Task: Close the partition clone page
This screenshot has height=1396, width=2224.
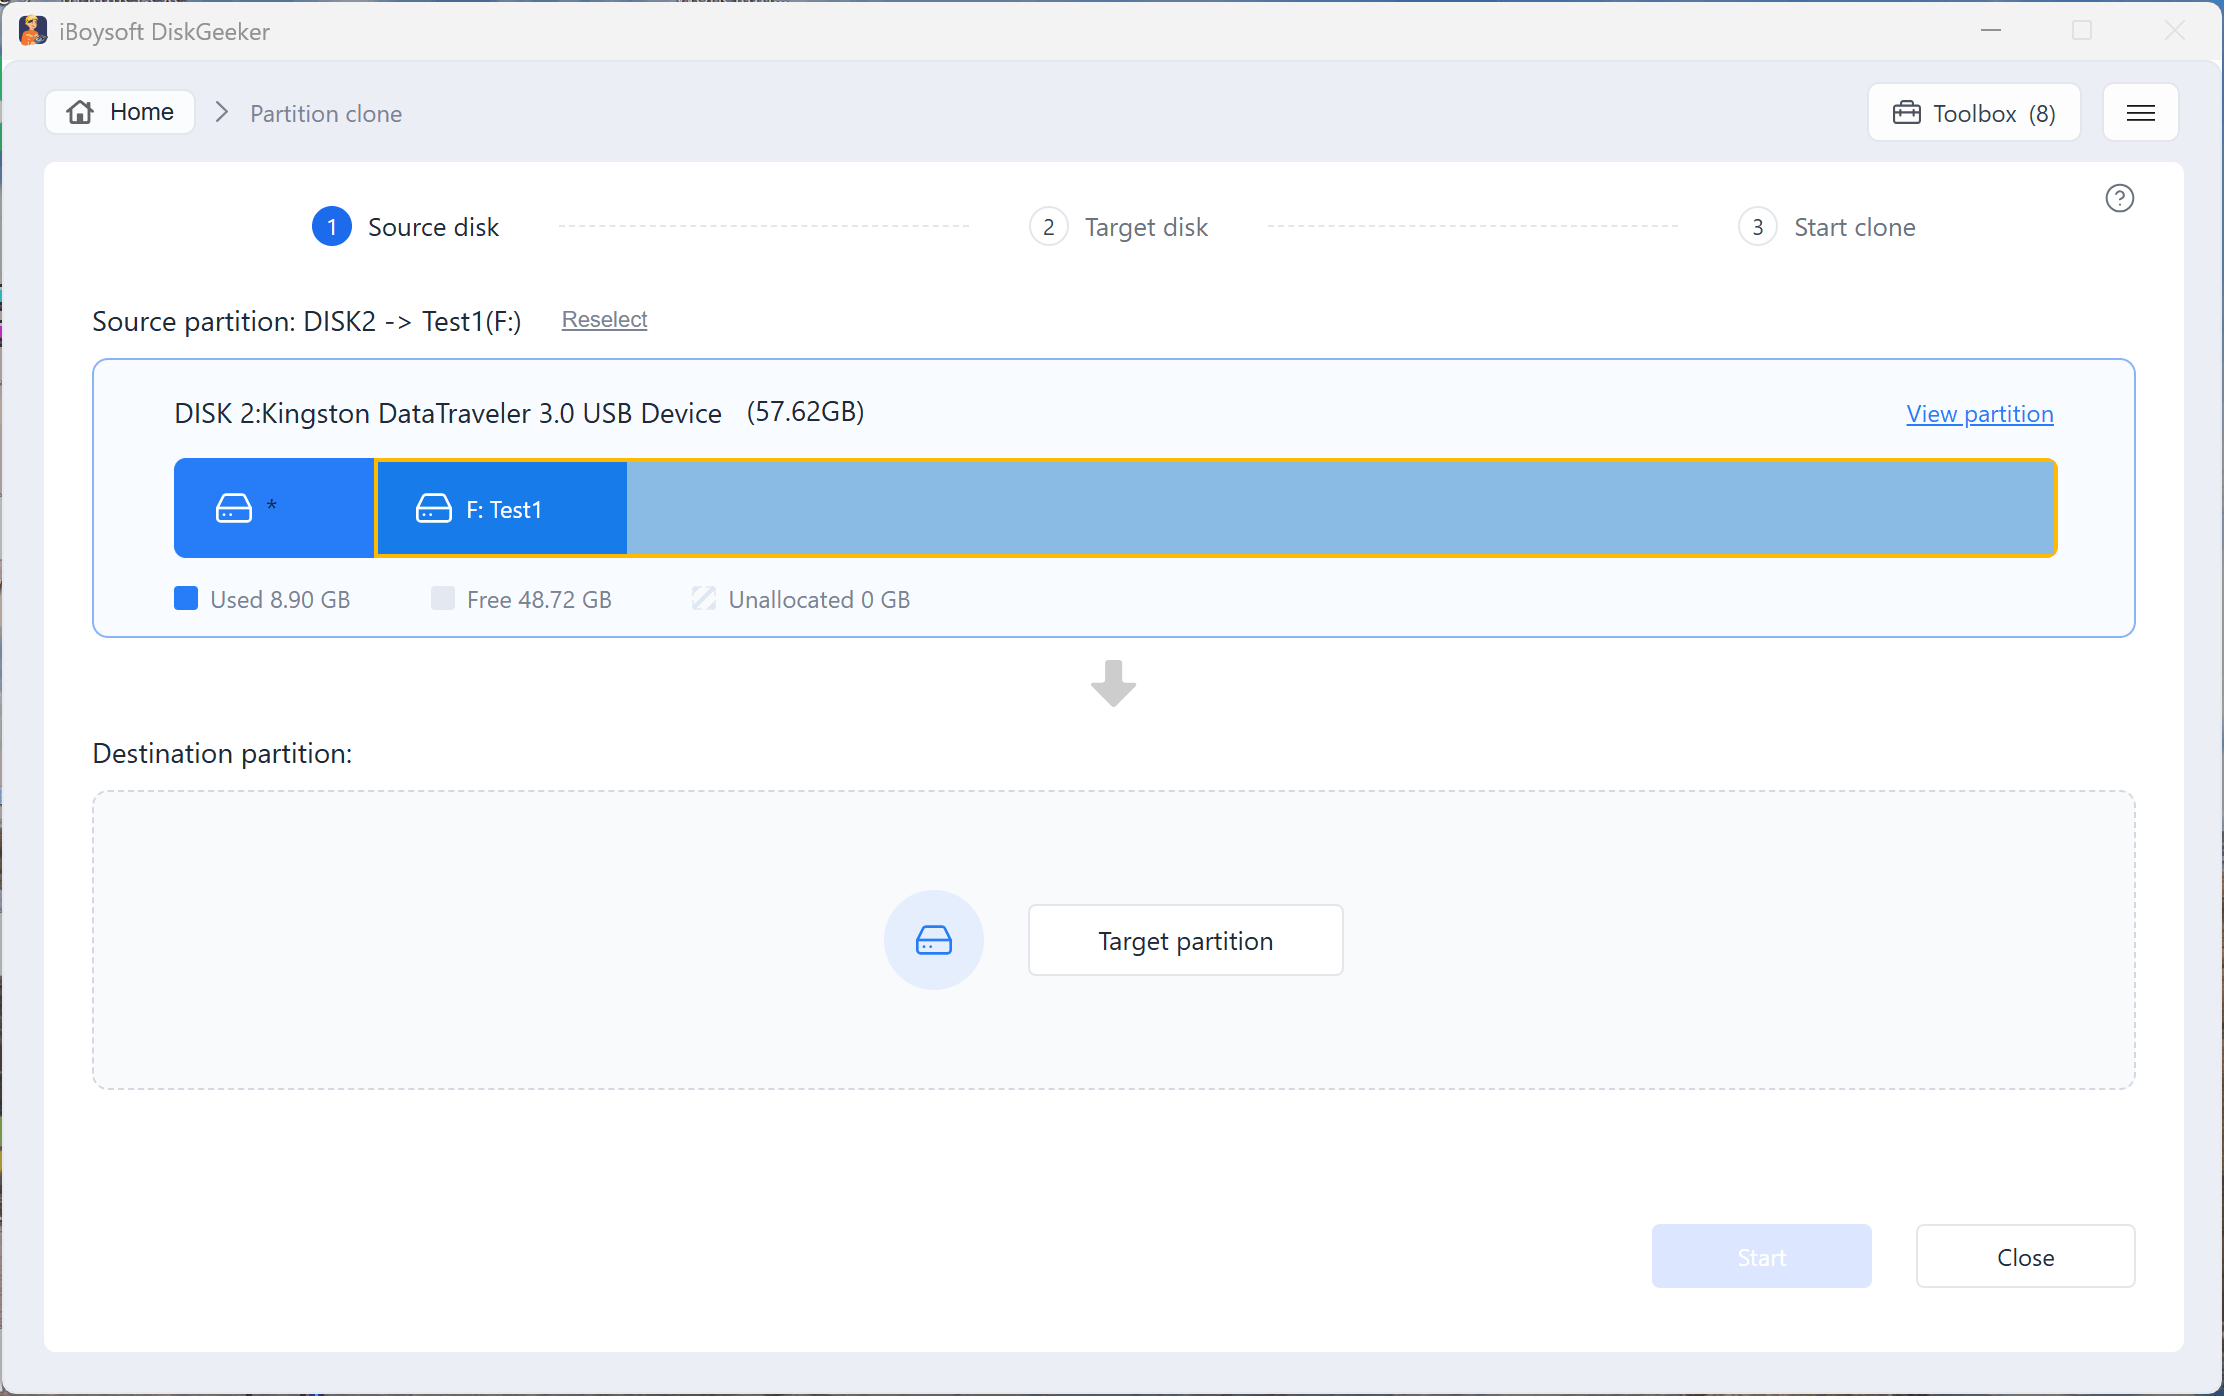Action: (x=2025, y=1257)
